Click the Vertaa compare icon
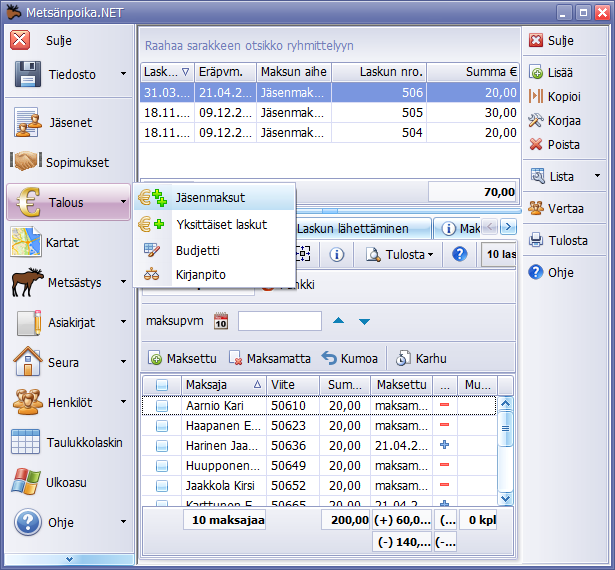 [x=537, y=208]
